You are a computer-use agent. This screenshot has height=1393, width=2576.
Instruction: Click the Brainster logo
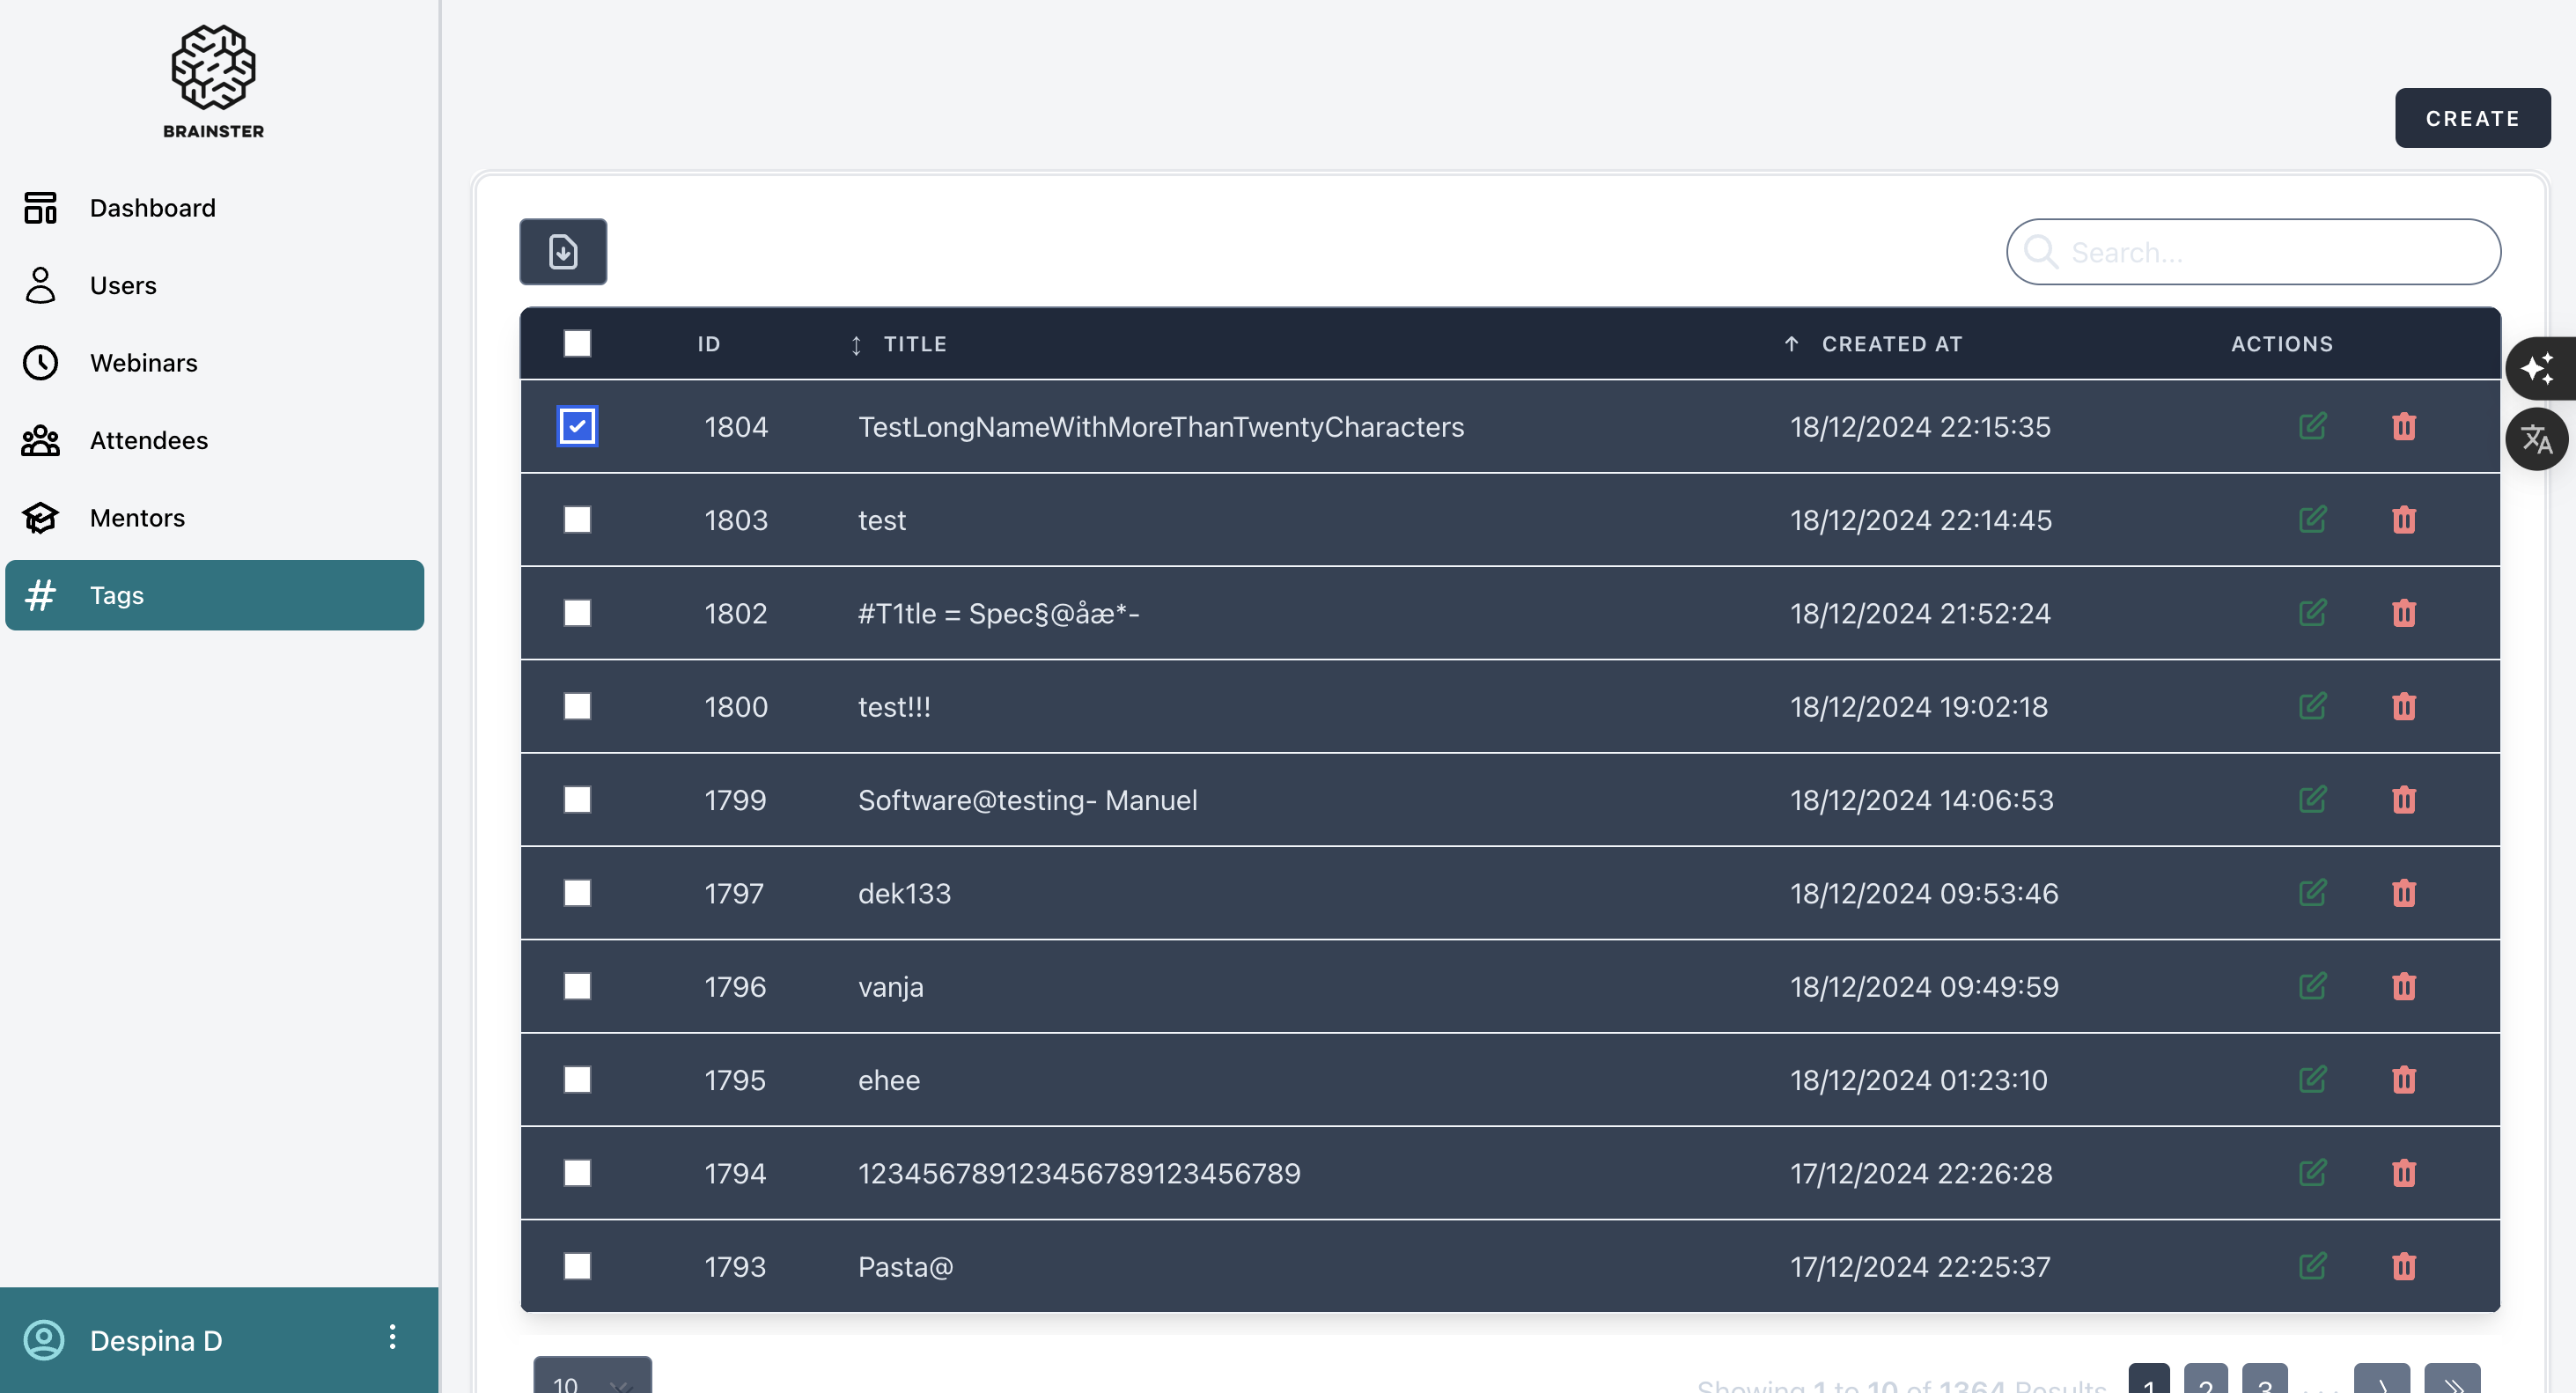tap(213, 82)
